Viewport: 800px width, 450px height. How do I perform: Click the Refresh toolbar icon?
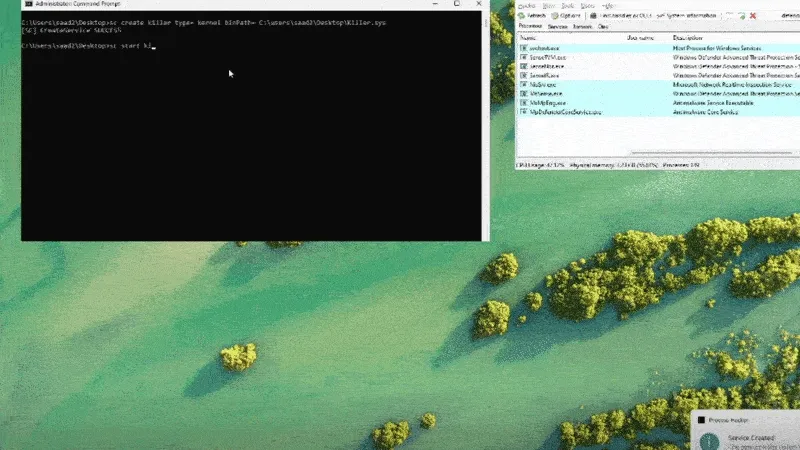[x=523, y=16]
